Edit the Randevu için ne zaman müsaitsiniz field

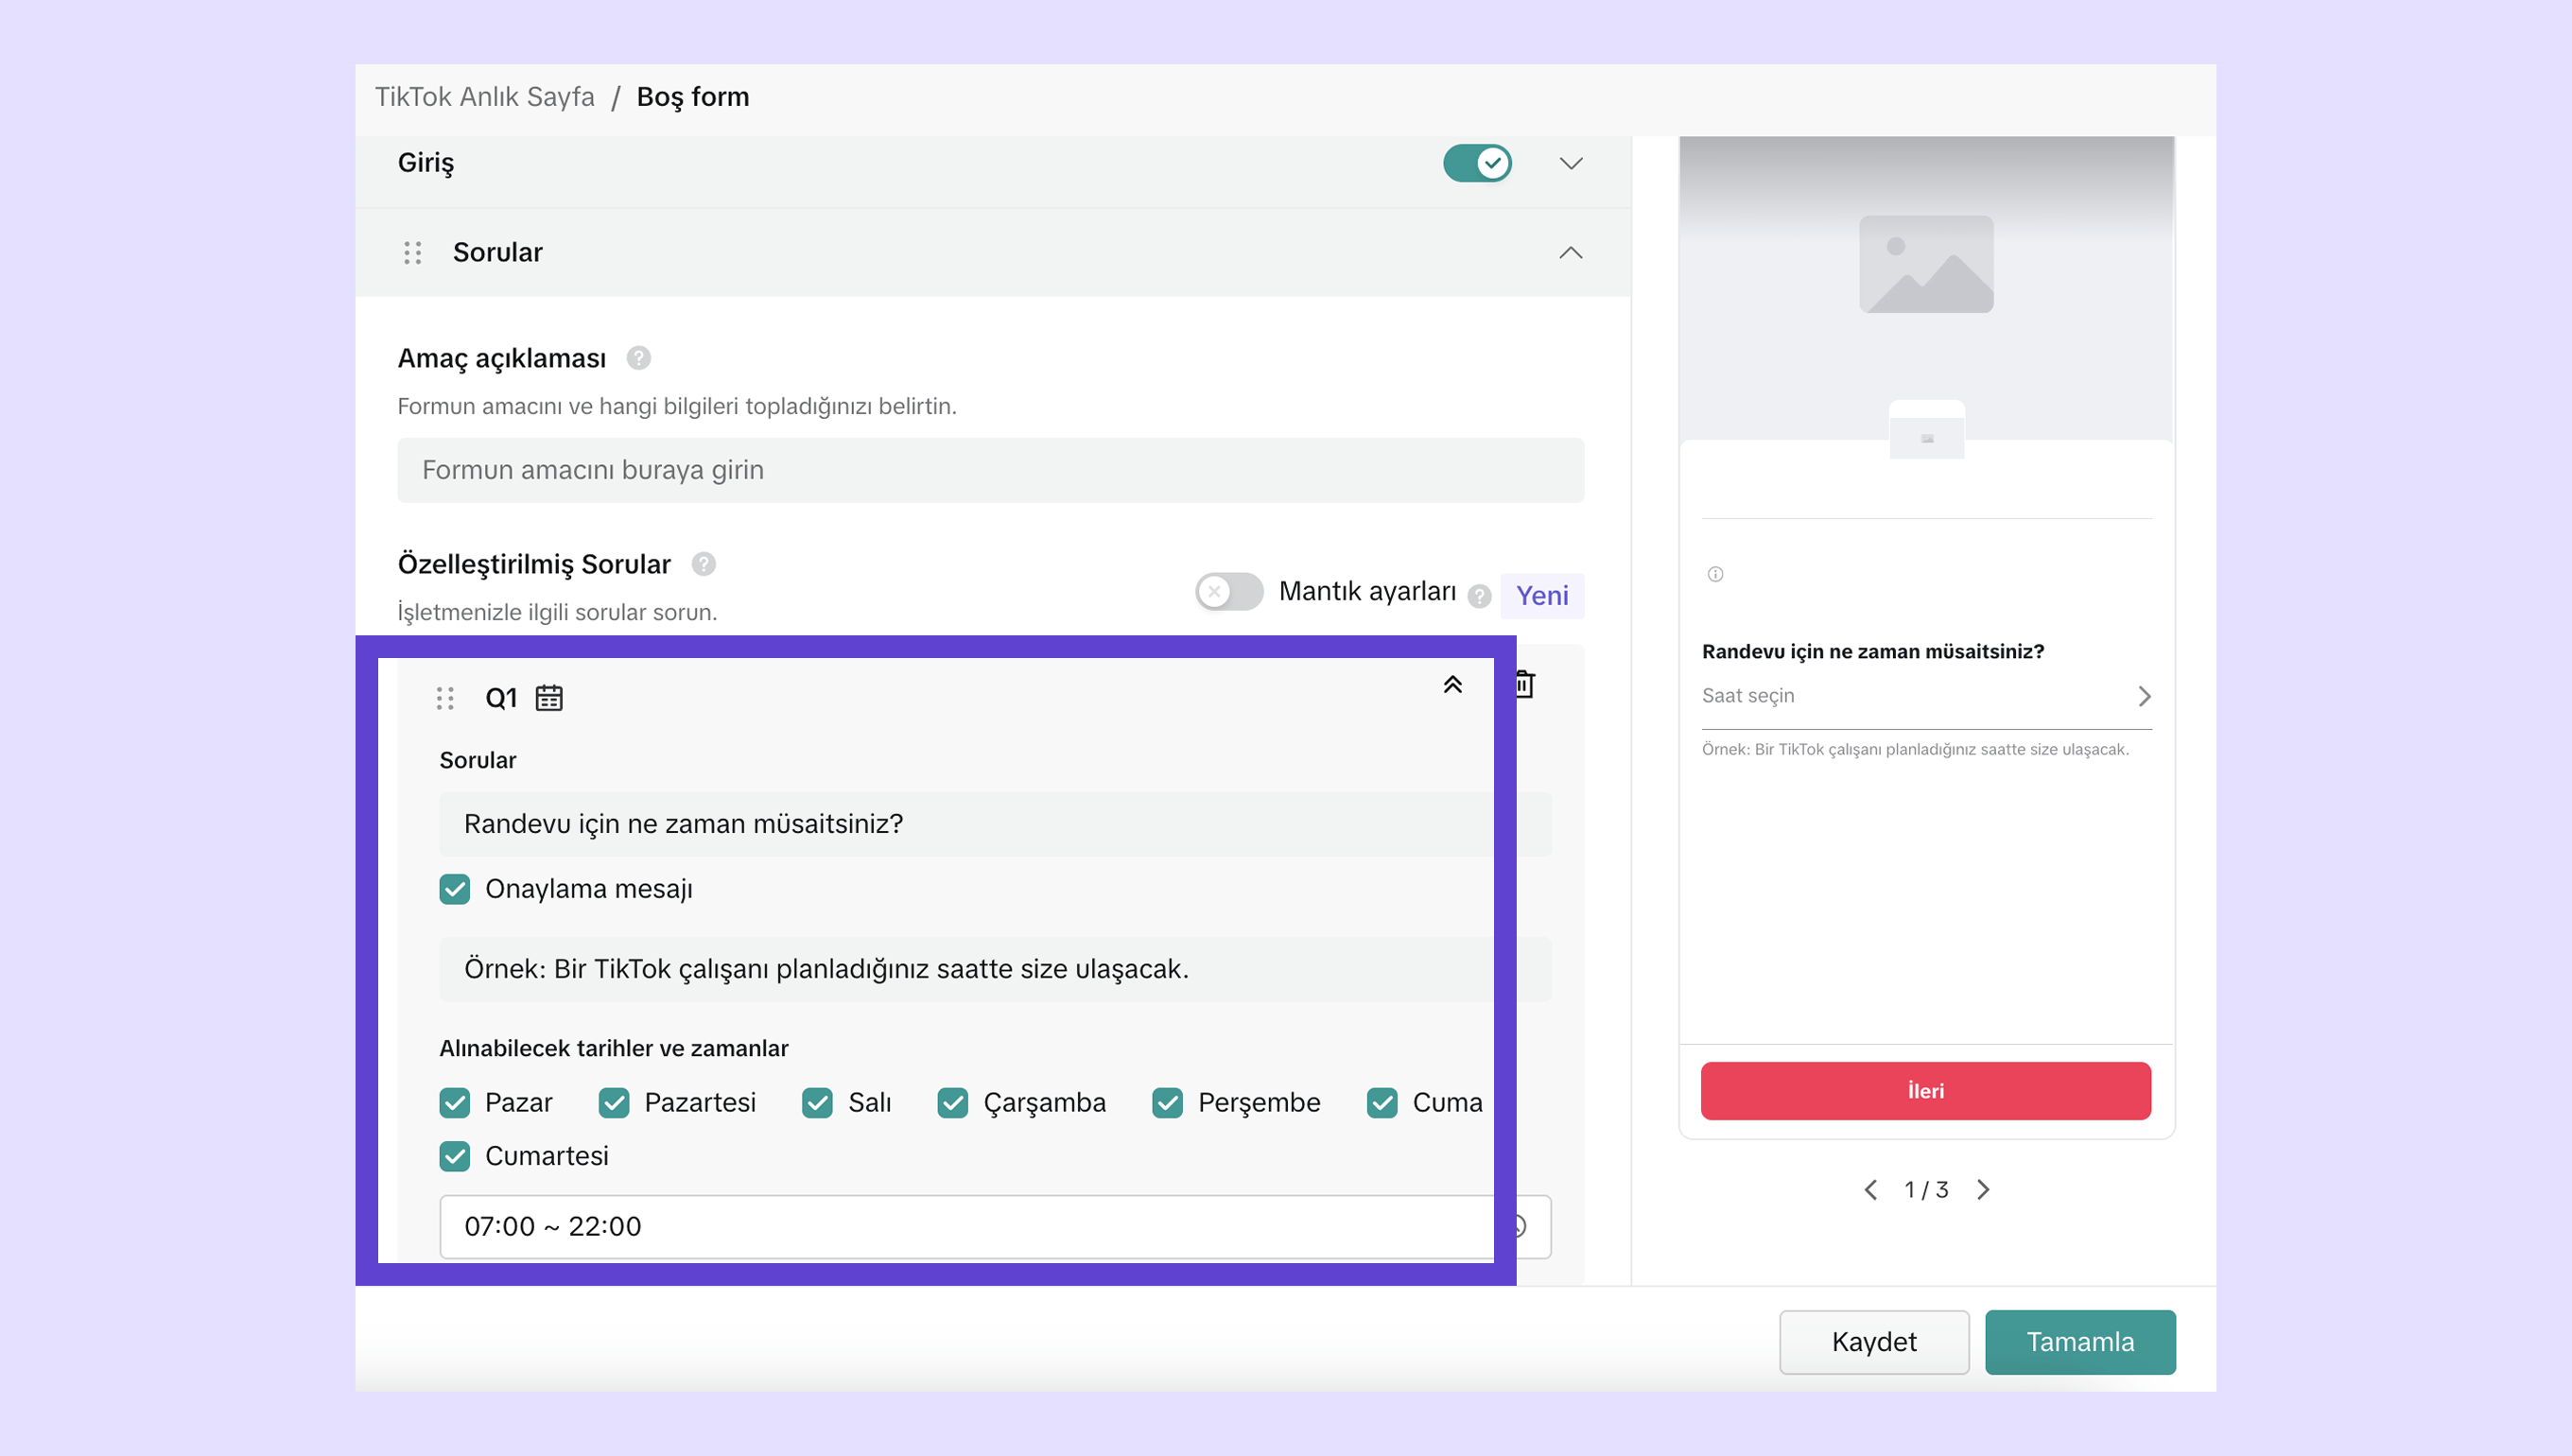pos(995,824)
